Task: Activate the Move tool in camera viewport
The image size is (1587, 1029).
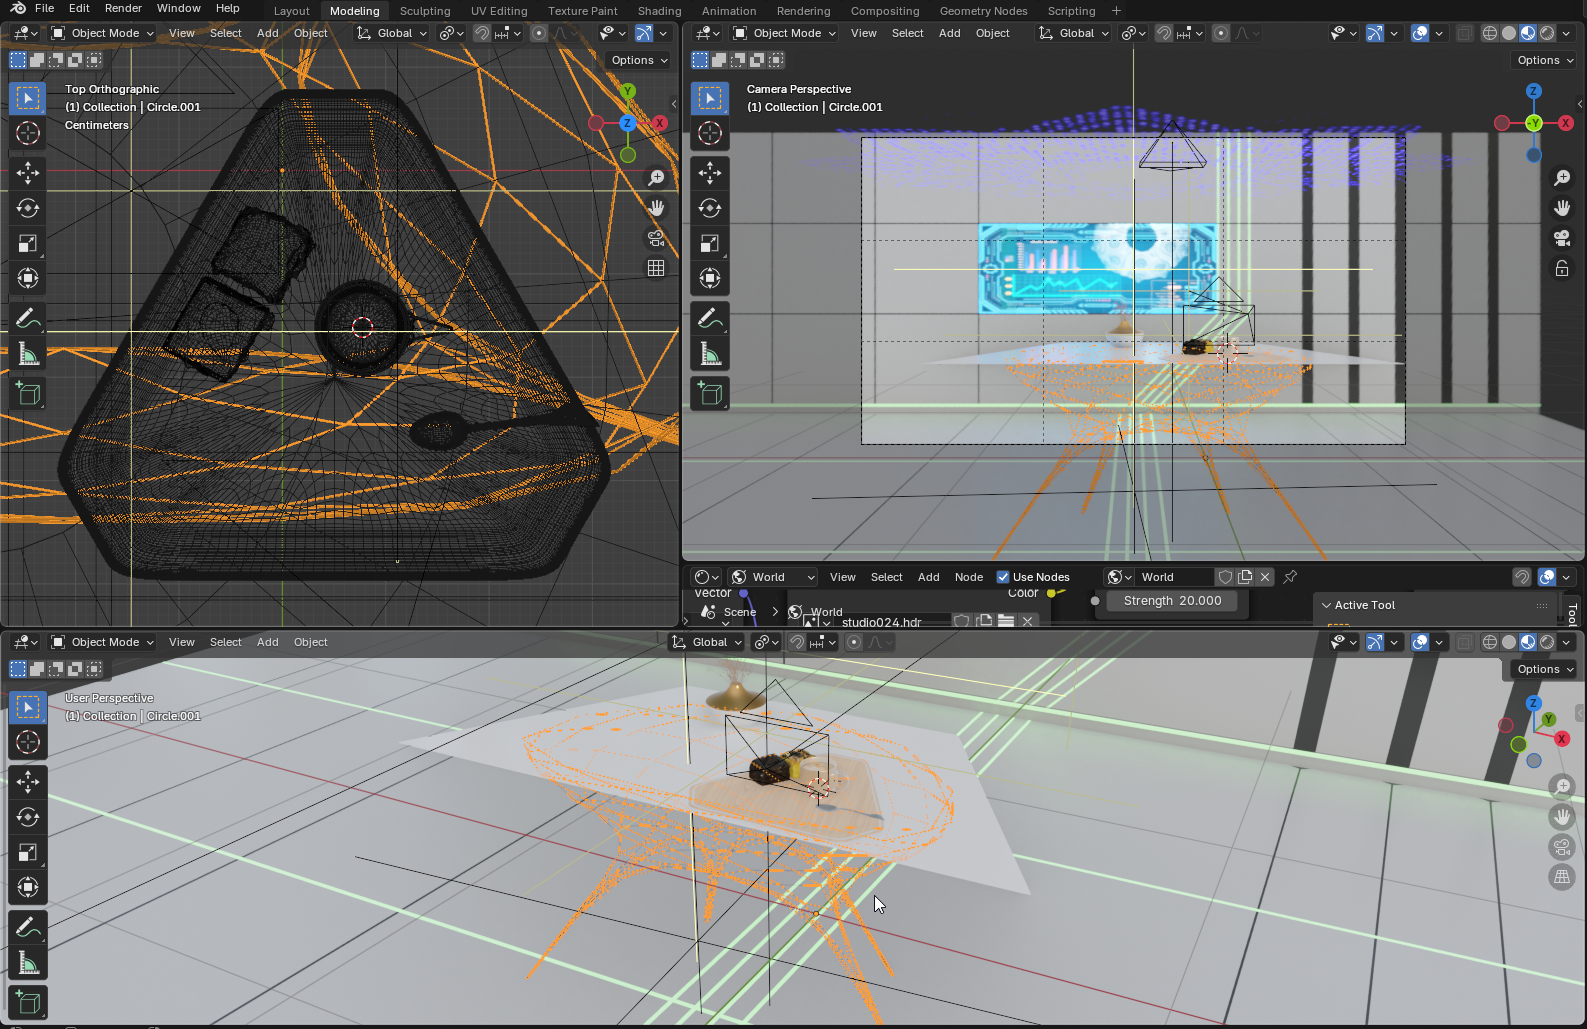Action: 710,173
